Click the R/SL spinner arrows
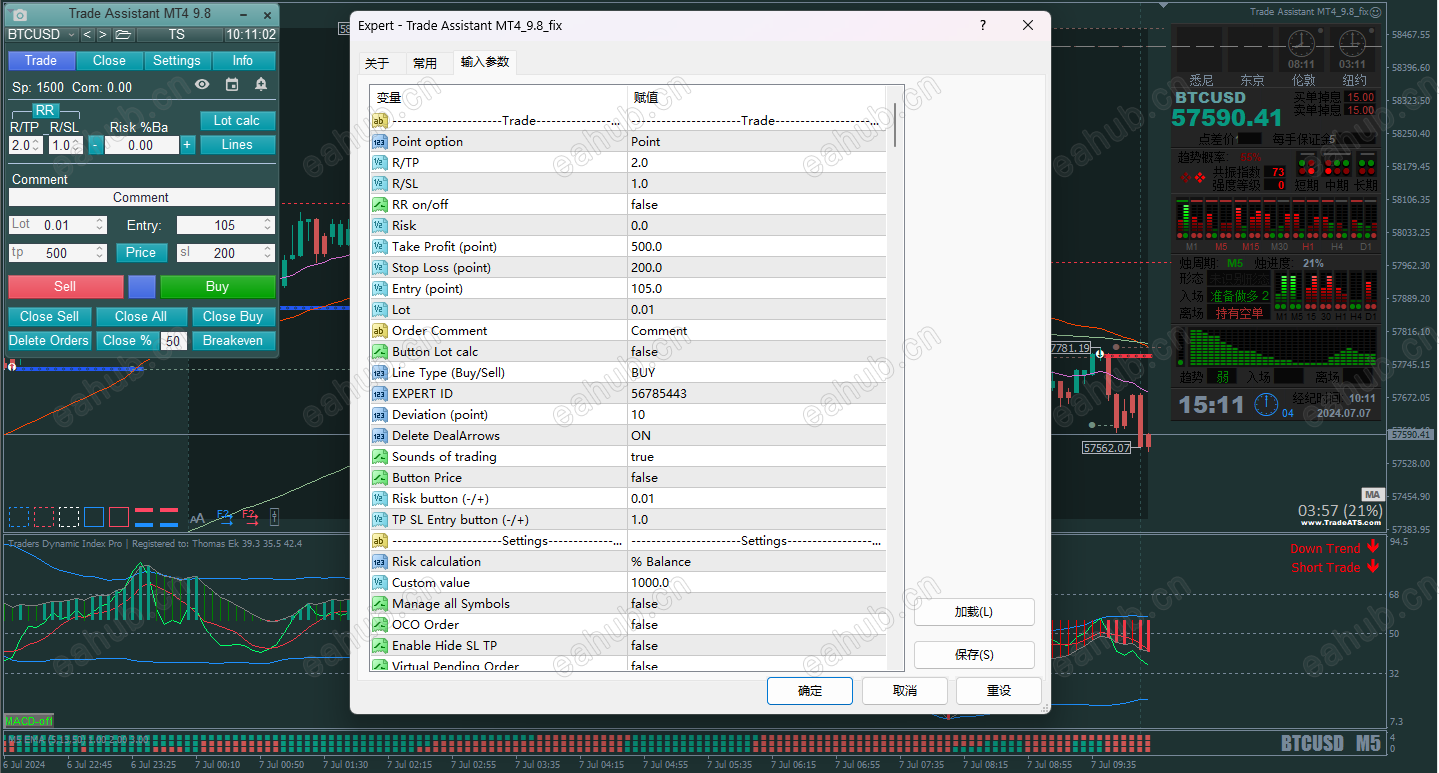The image size is (1439, 773). tap(77, 145)
